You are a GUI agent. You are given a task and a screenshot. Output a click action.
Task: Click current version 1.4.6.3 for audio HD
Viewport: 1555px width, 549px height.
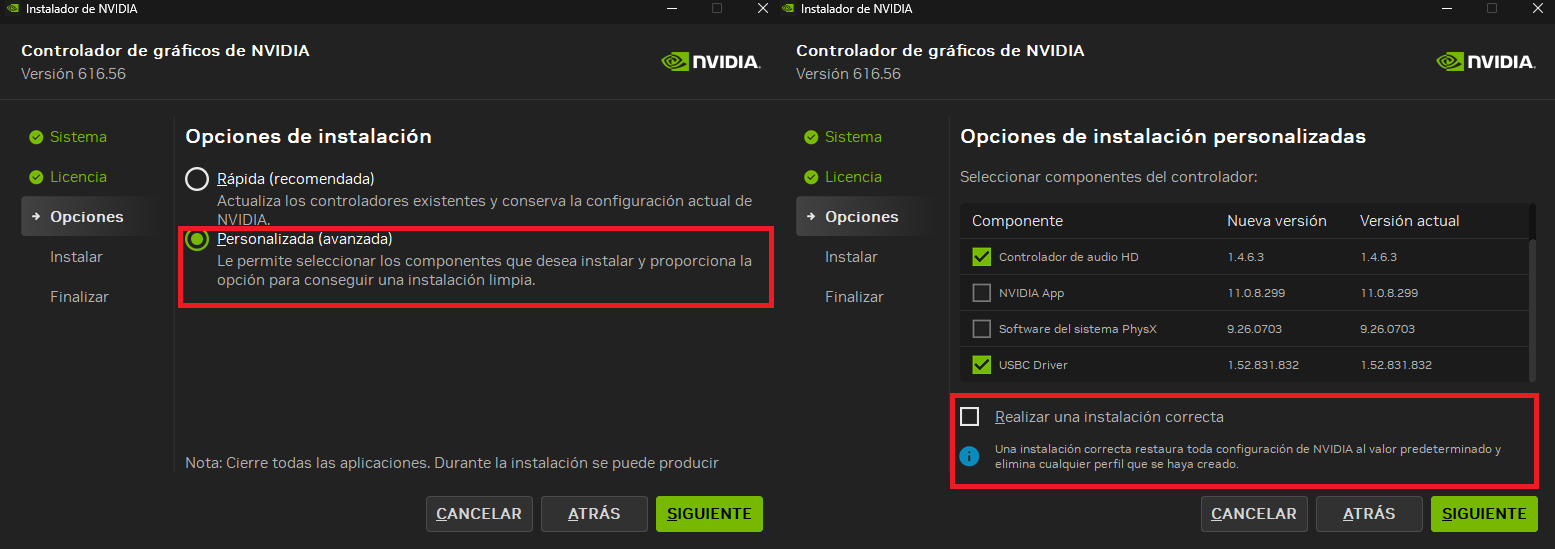click(x=1379, y=257)
